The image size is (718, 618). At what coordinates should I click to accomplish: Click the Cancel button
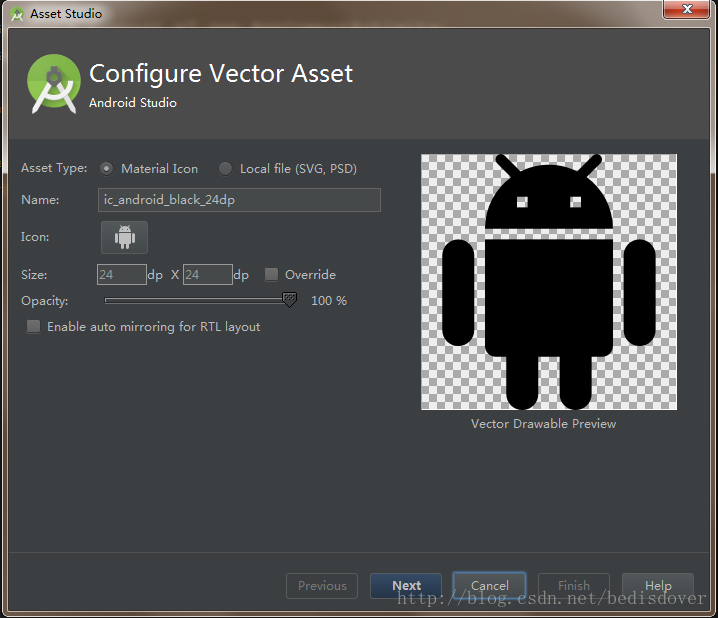[490, 585]
